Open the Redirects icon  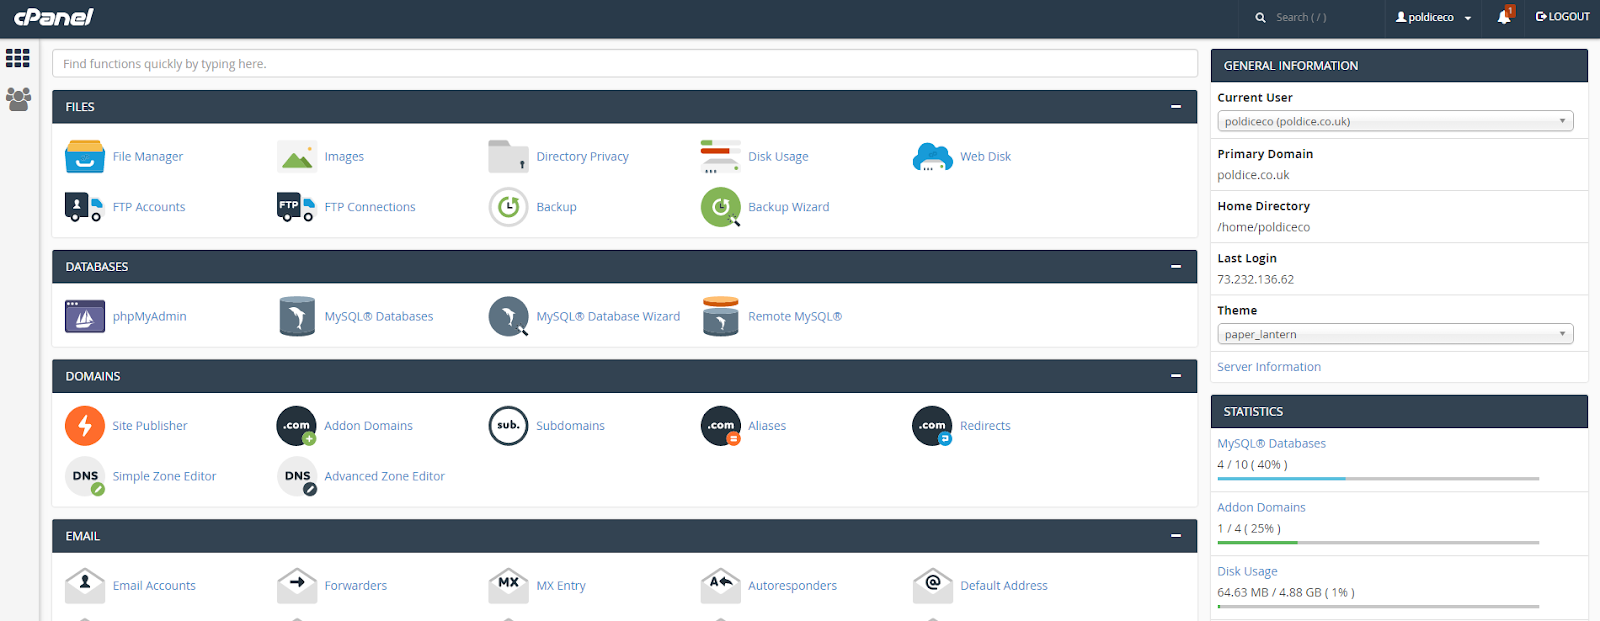coord(932,425)
